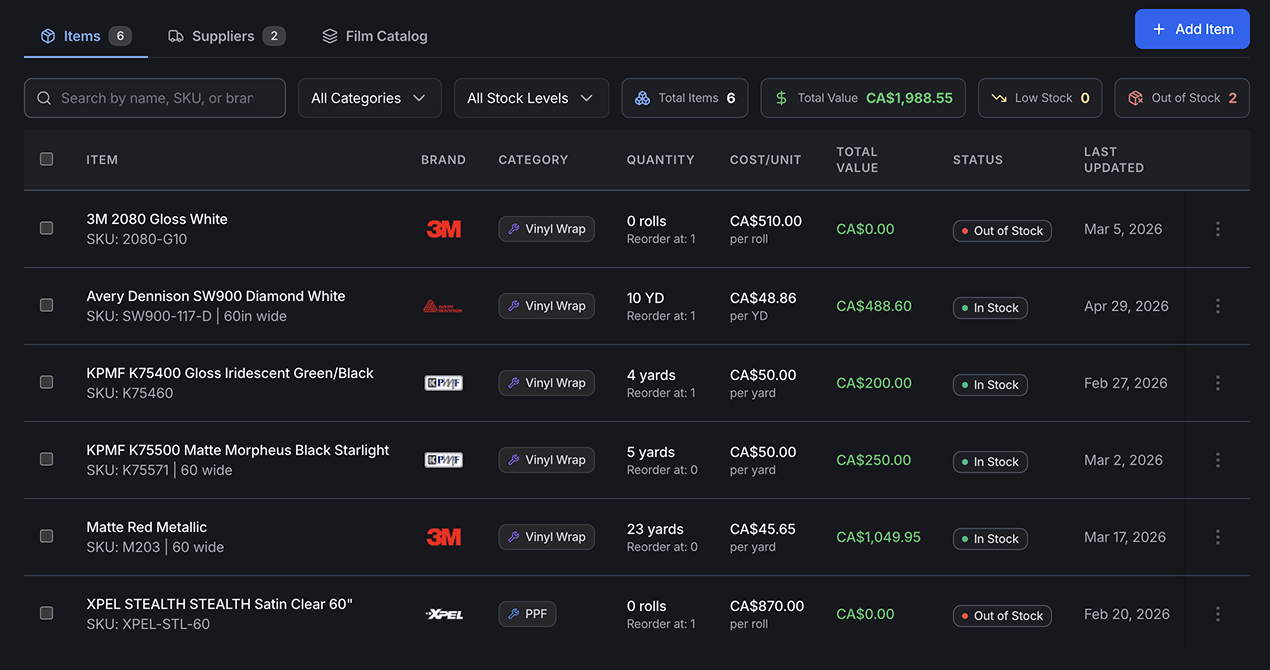The height and width of the screenshot is (670, 1270).
Task: Click the Last Updated column header
Action: point(1114,159)
